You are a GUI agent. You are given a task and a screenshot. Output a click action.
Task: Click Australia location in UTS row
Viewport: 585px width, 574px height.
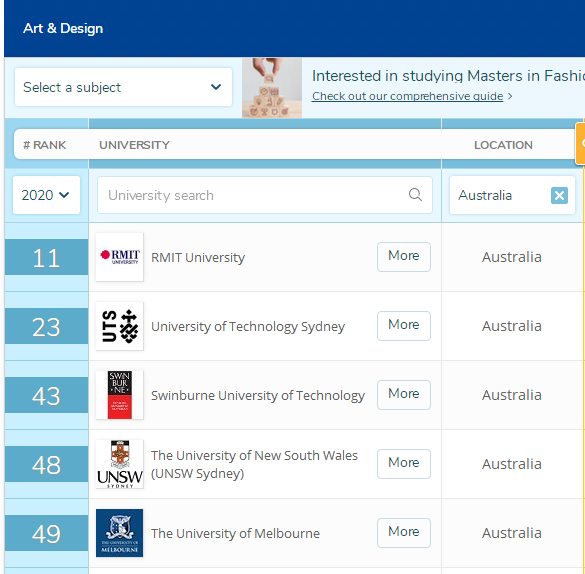pos(512,326)
